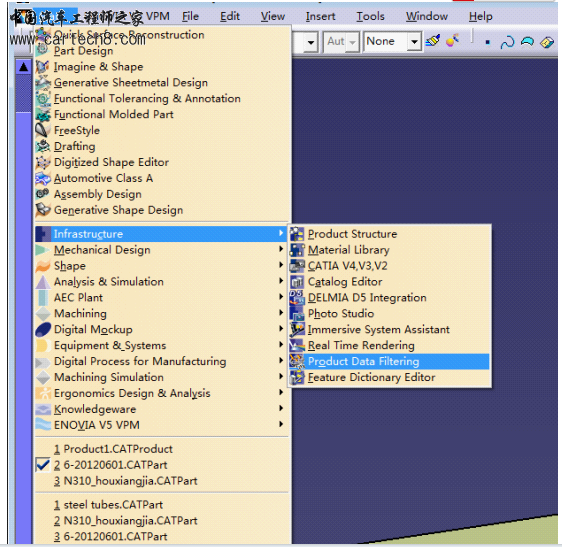Open Functional Tolerancing & Annotation workbench
The width and height of the screenshot is (562, 547).
(161, 99)
